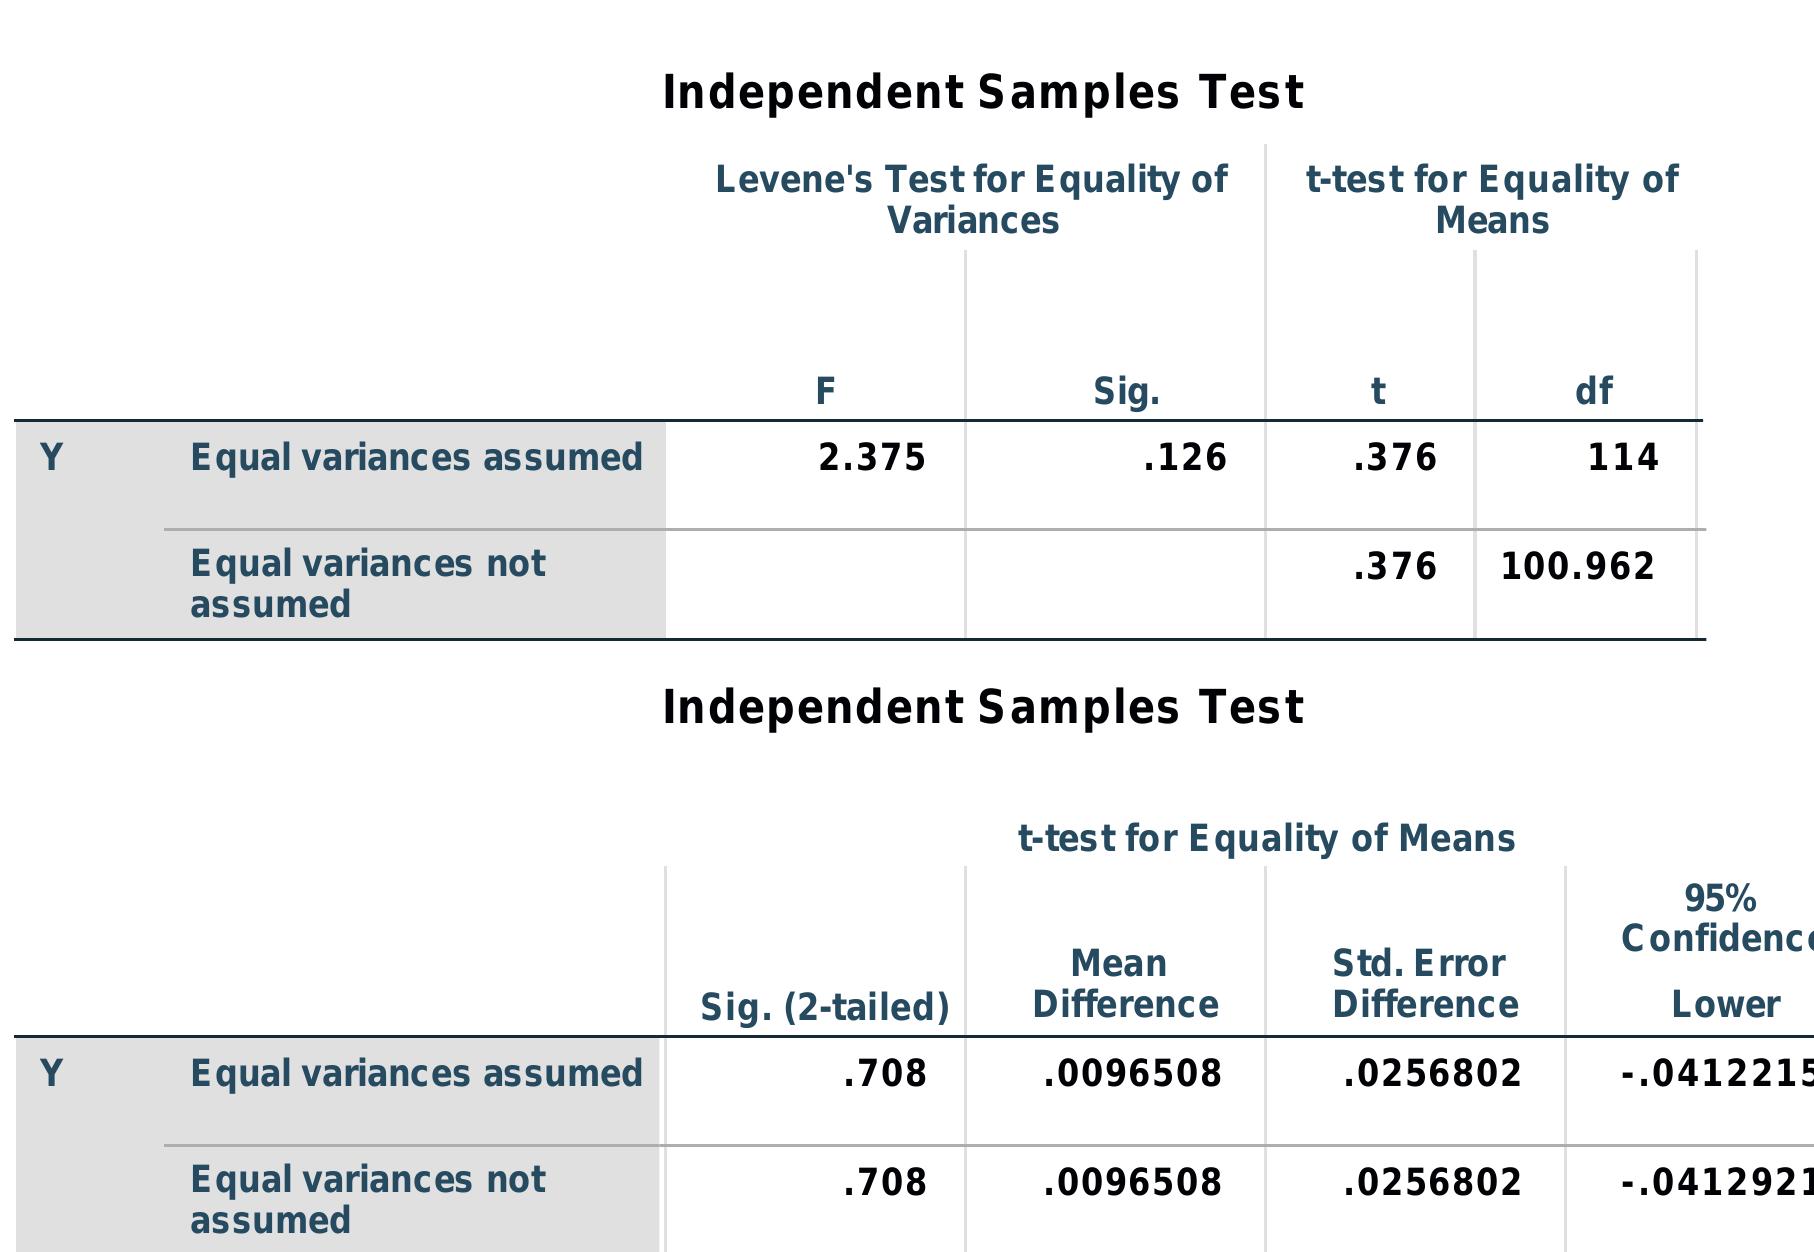Click the t column header
Screen dimensions: 1814x1252
click(1378, 391)
